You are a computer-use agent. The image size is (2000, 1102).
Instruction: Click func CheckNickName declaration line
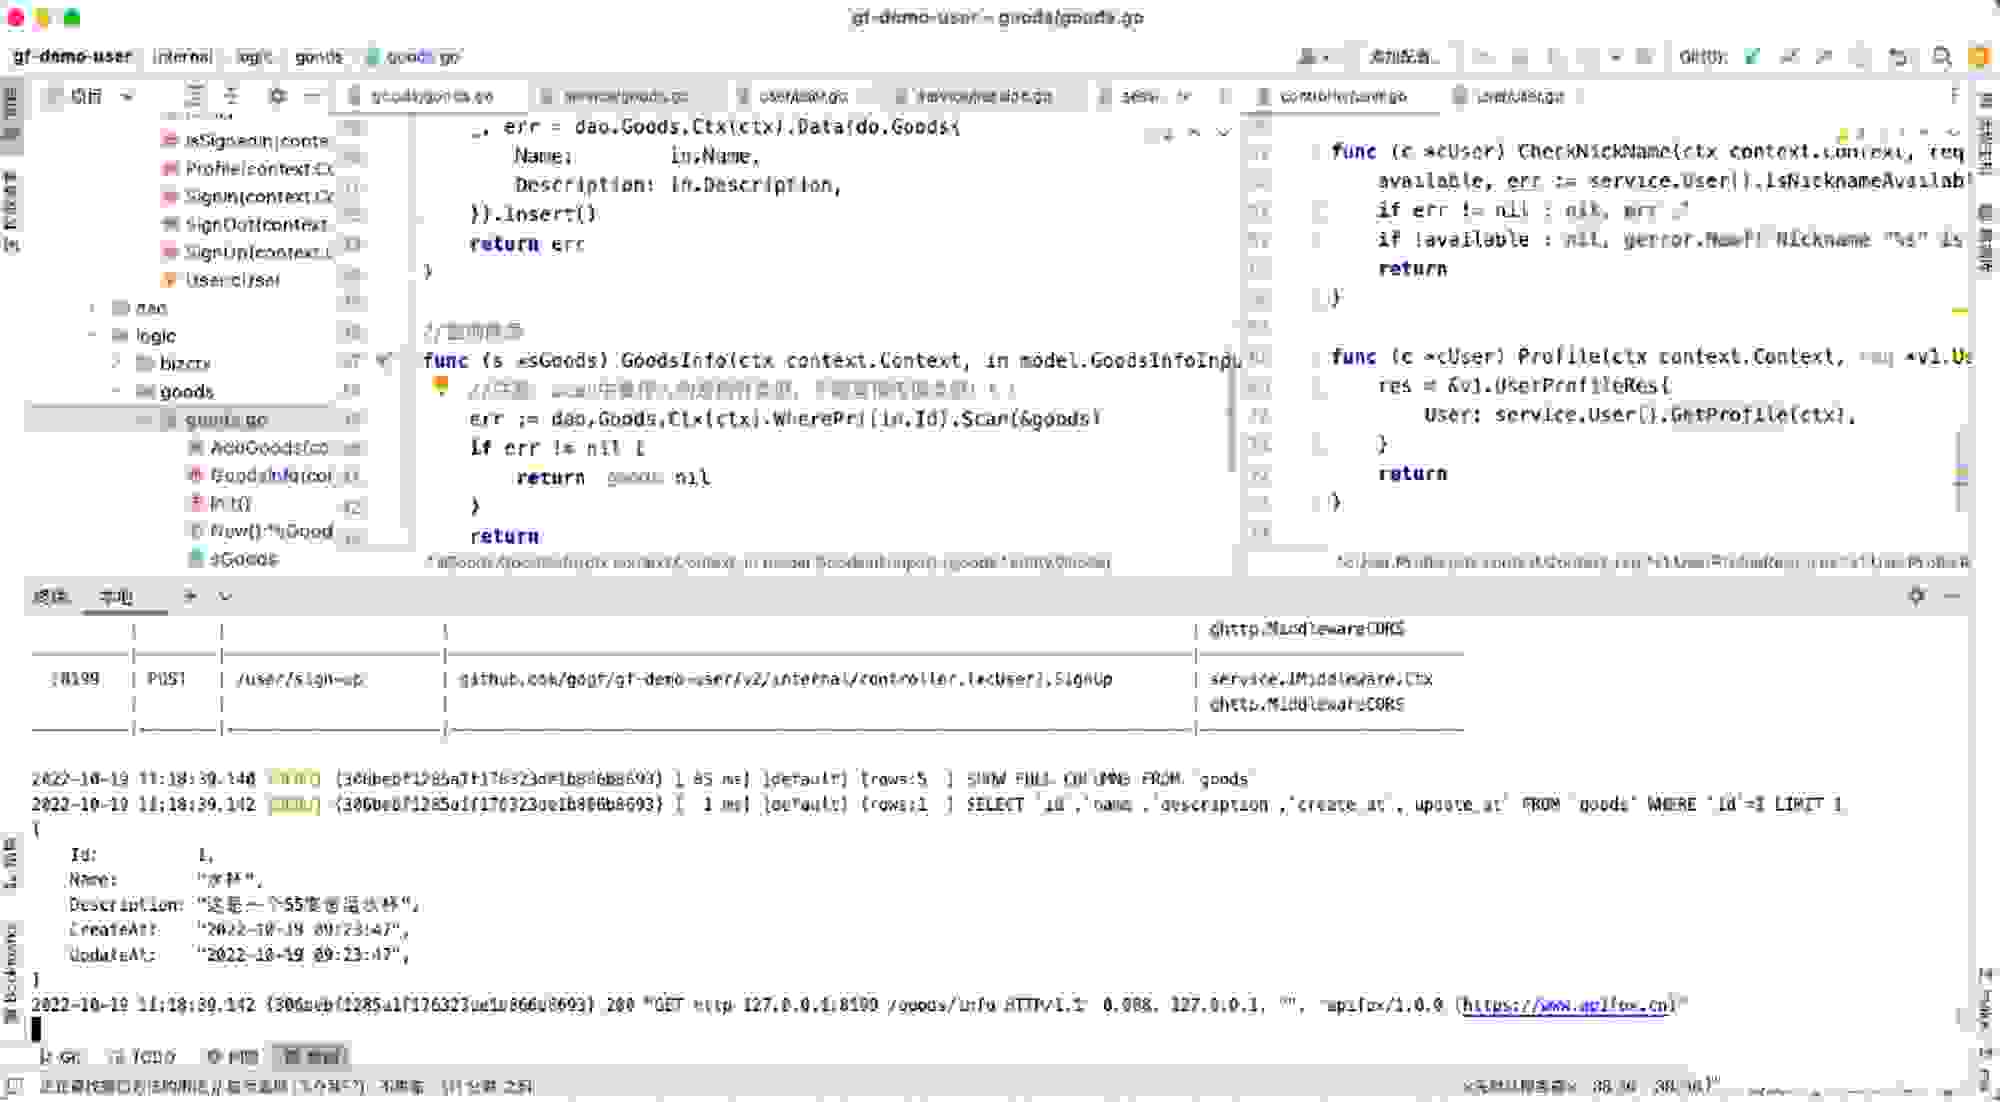click(1648, 152)
